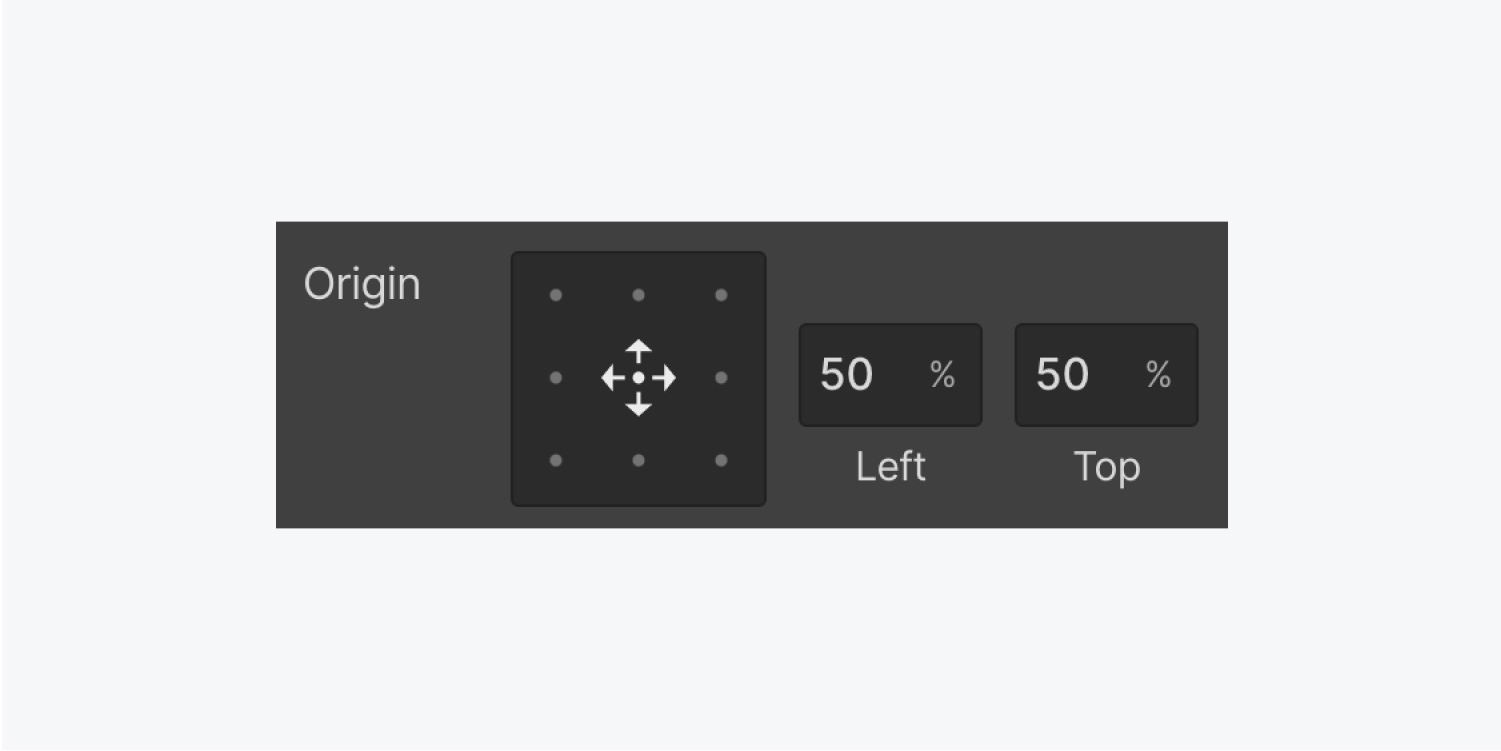Set origin to middle-left dot
This screenshot has width=1501, height=751.
pos(556,378)
